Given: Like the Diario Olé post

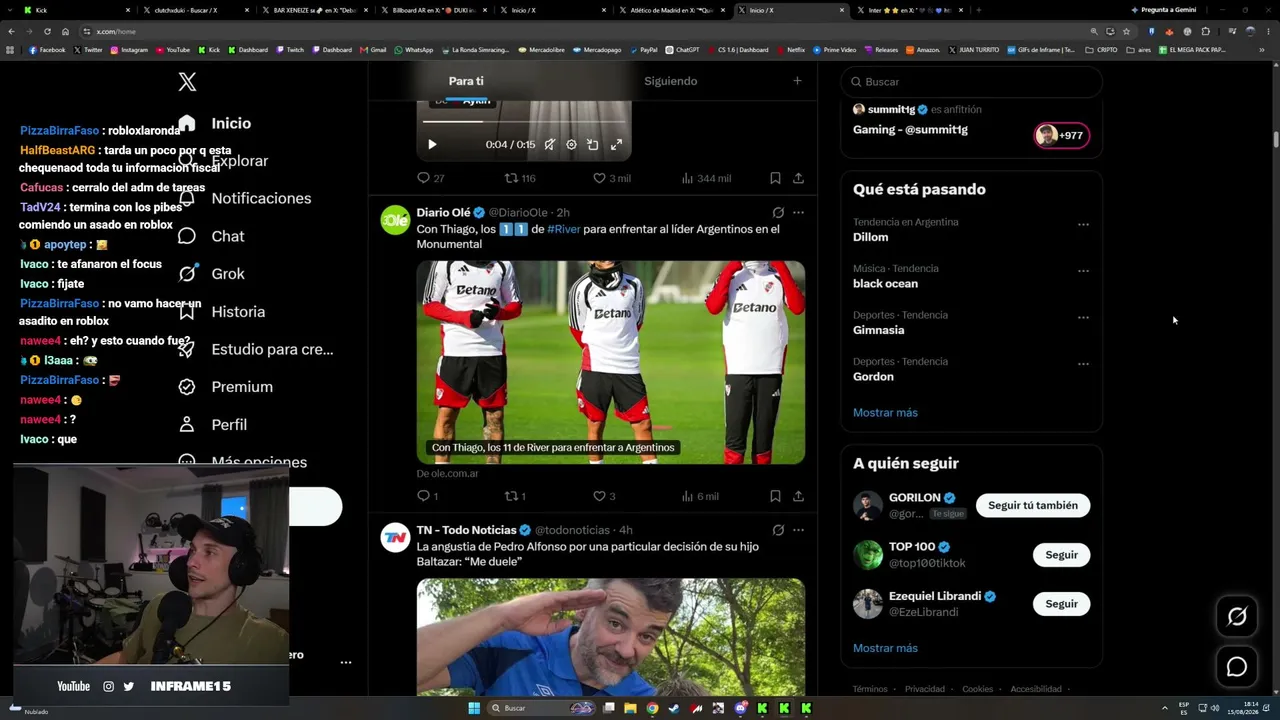Looking at the screenshot, I should [604, 496].
